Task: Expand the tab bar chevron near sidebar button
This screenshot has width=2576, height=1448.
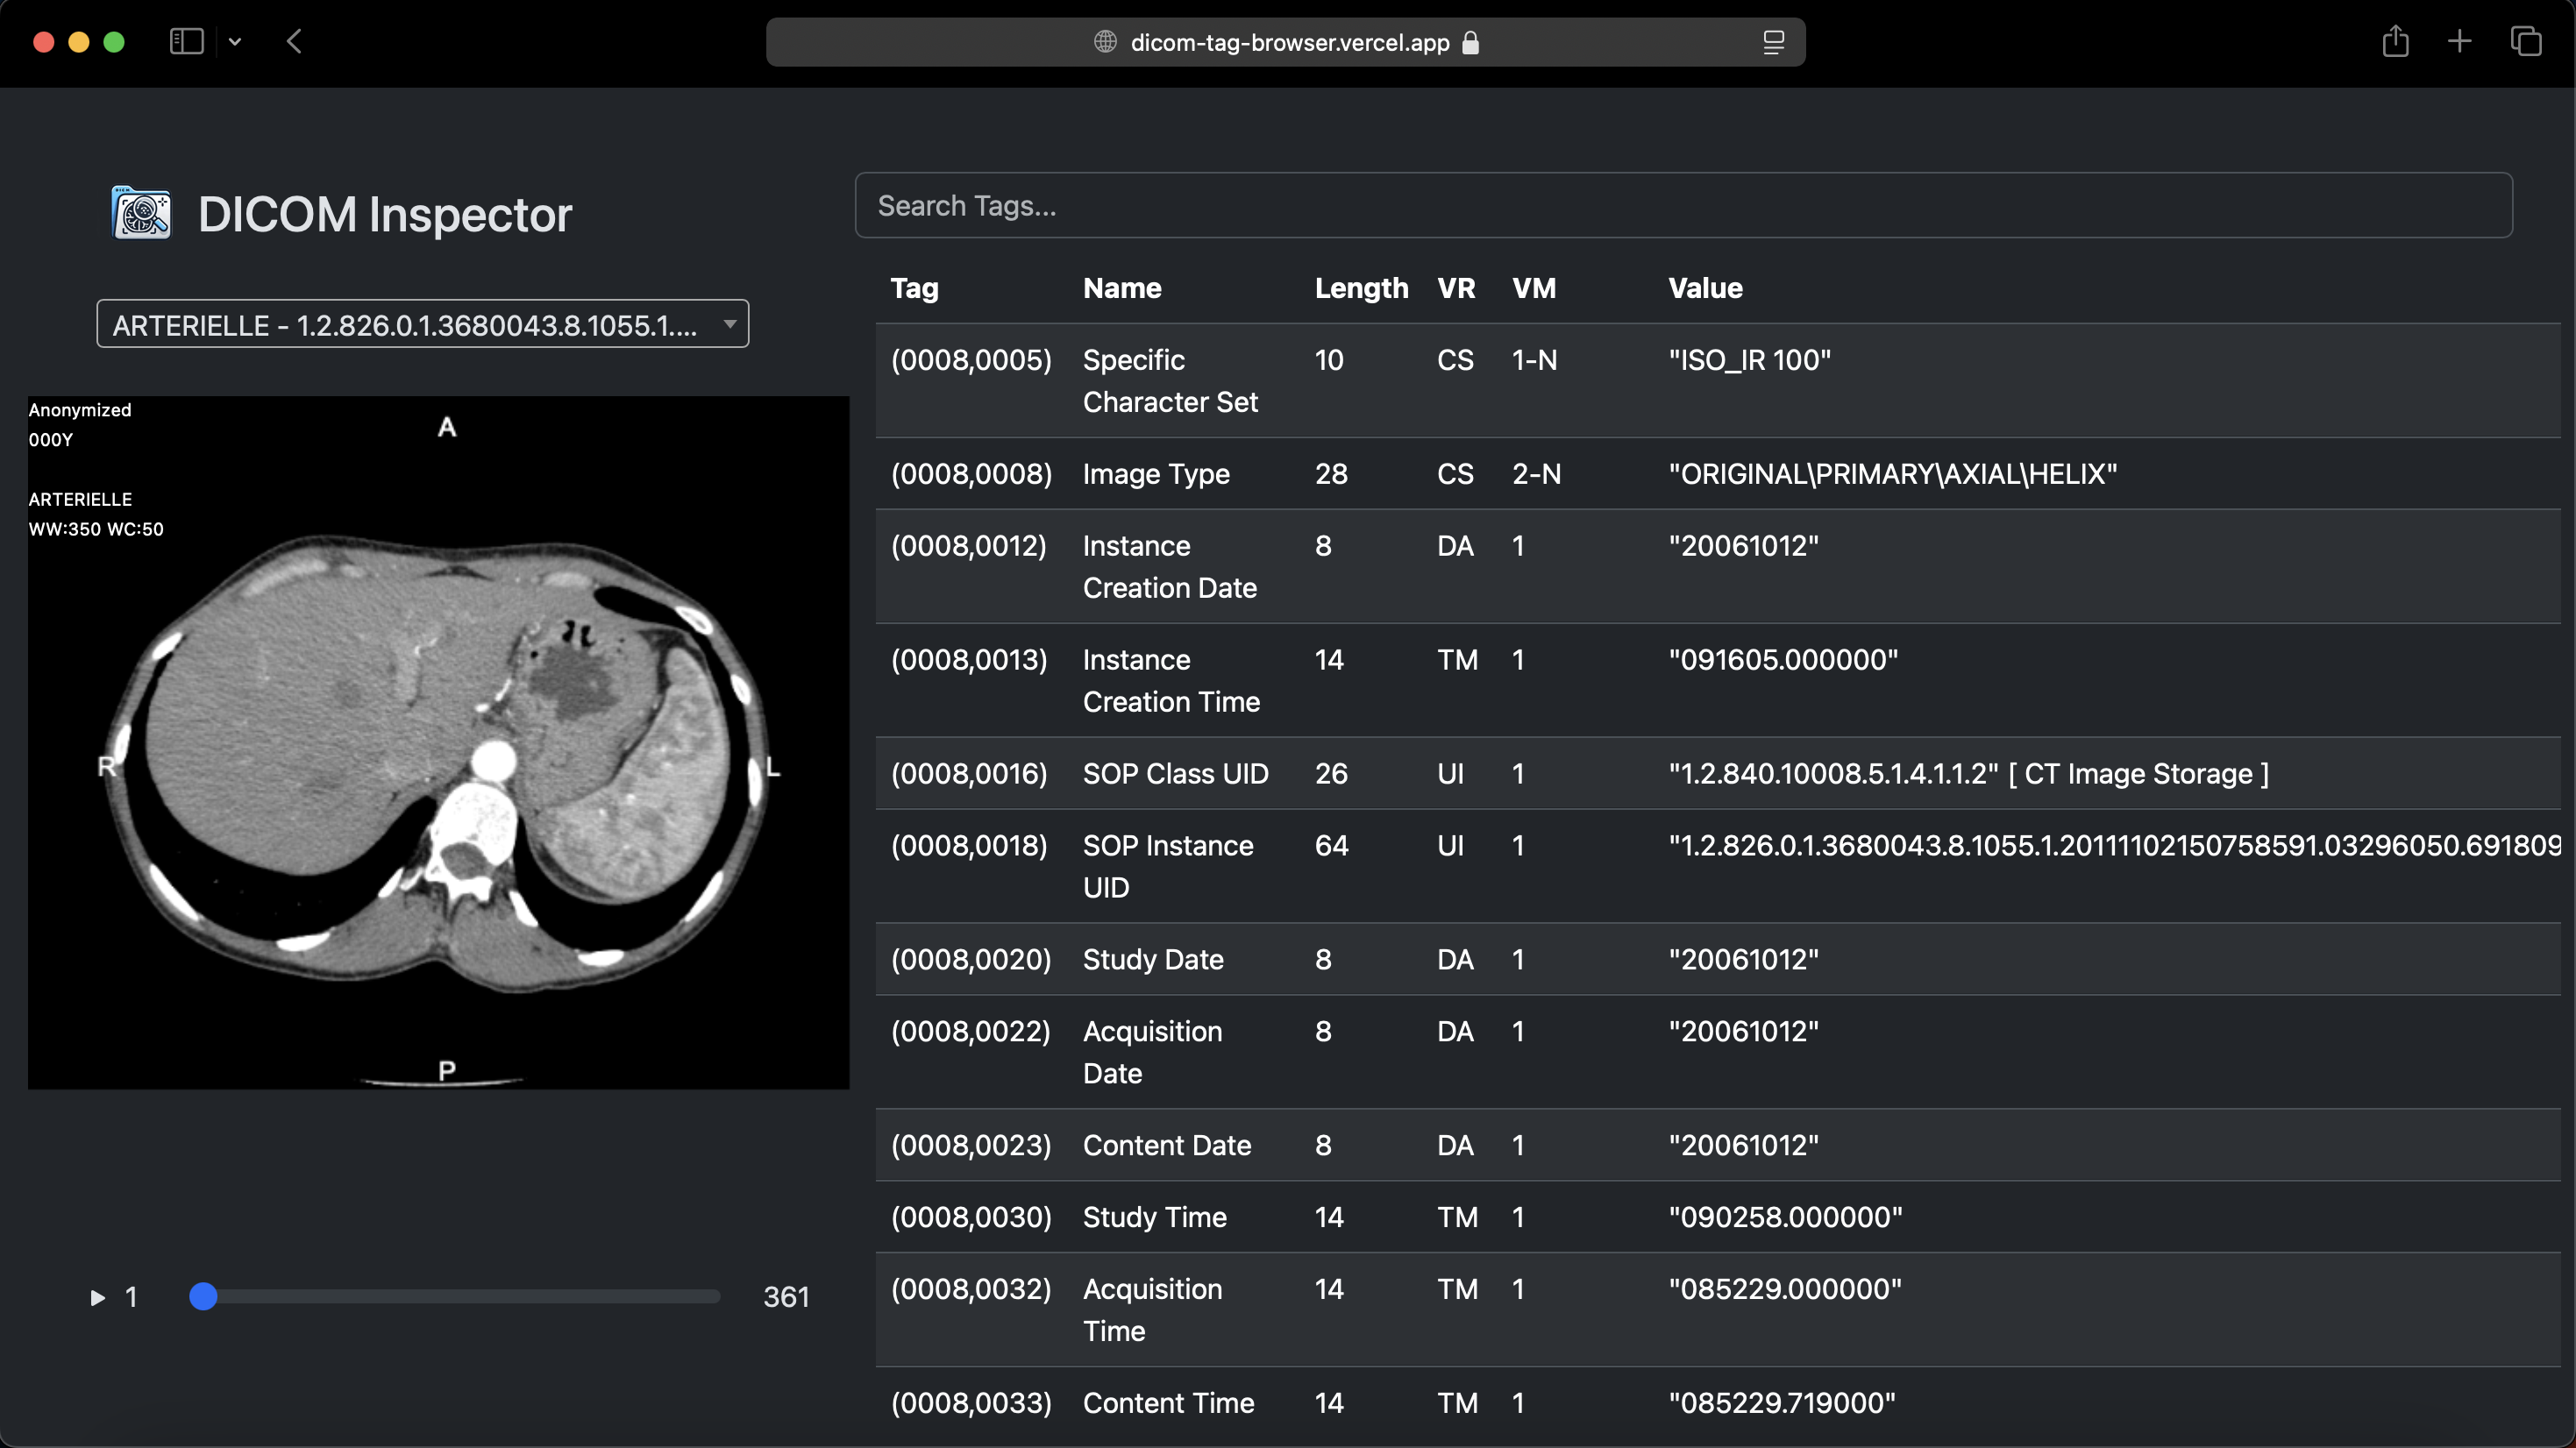Action: pos(236,41)
